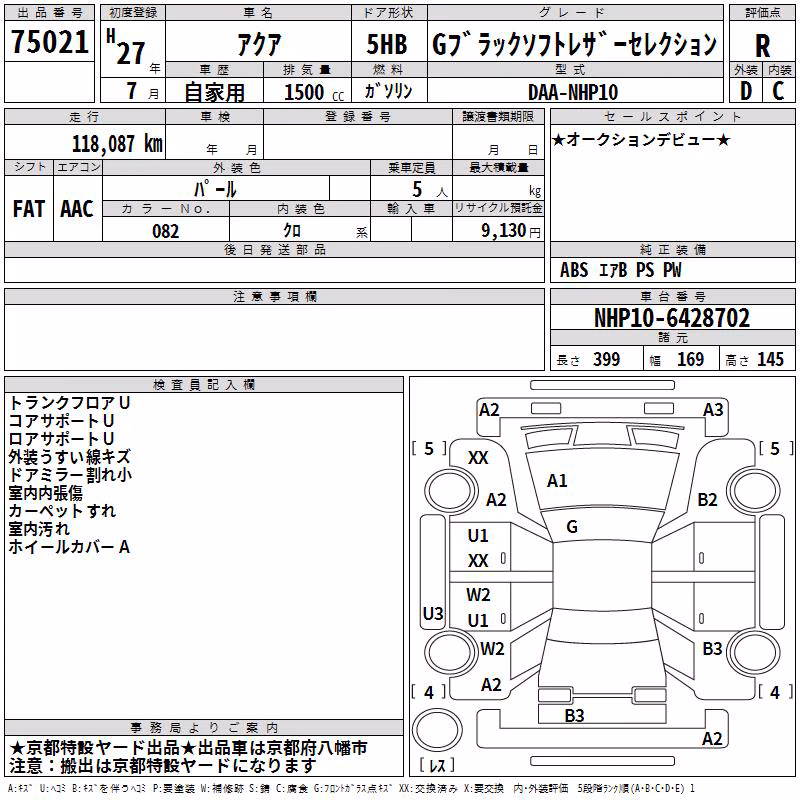
Task: Click office notice ★京都特設ヤード出品★ line
Action: point(188,748)
